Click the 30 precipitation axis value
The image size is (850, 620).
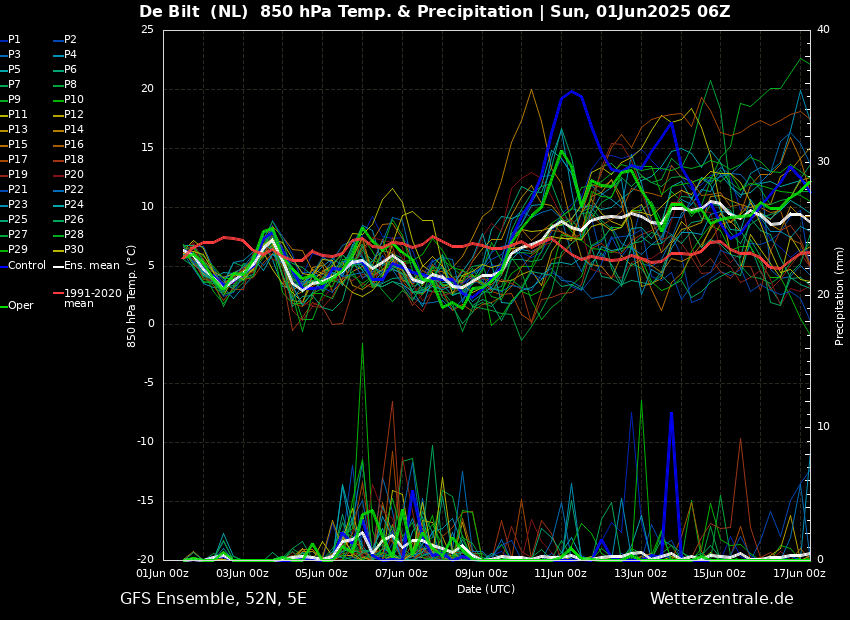tap(823, 162)
